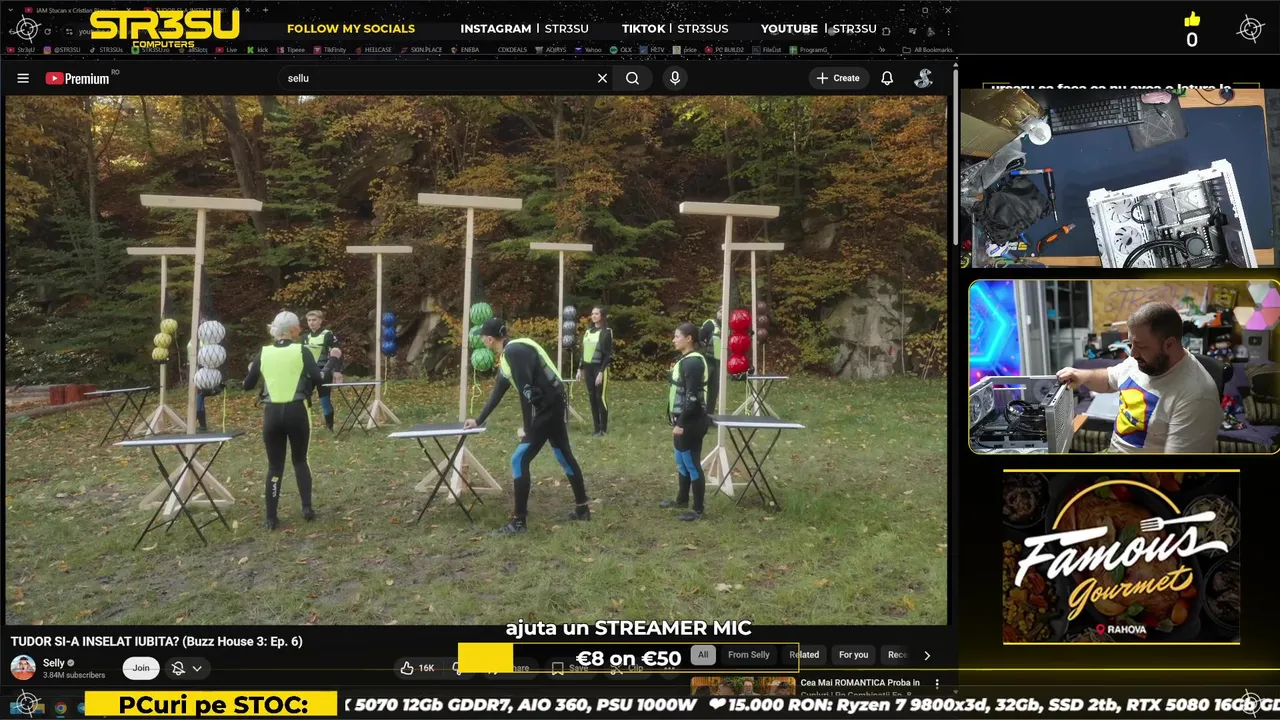This screenshot has height=720, width=1280.
Task: Open the OLX bookmark
Action: point(621,50)
